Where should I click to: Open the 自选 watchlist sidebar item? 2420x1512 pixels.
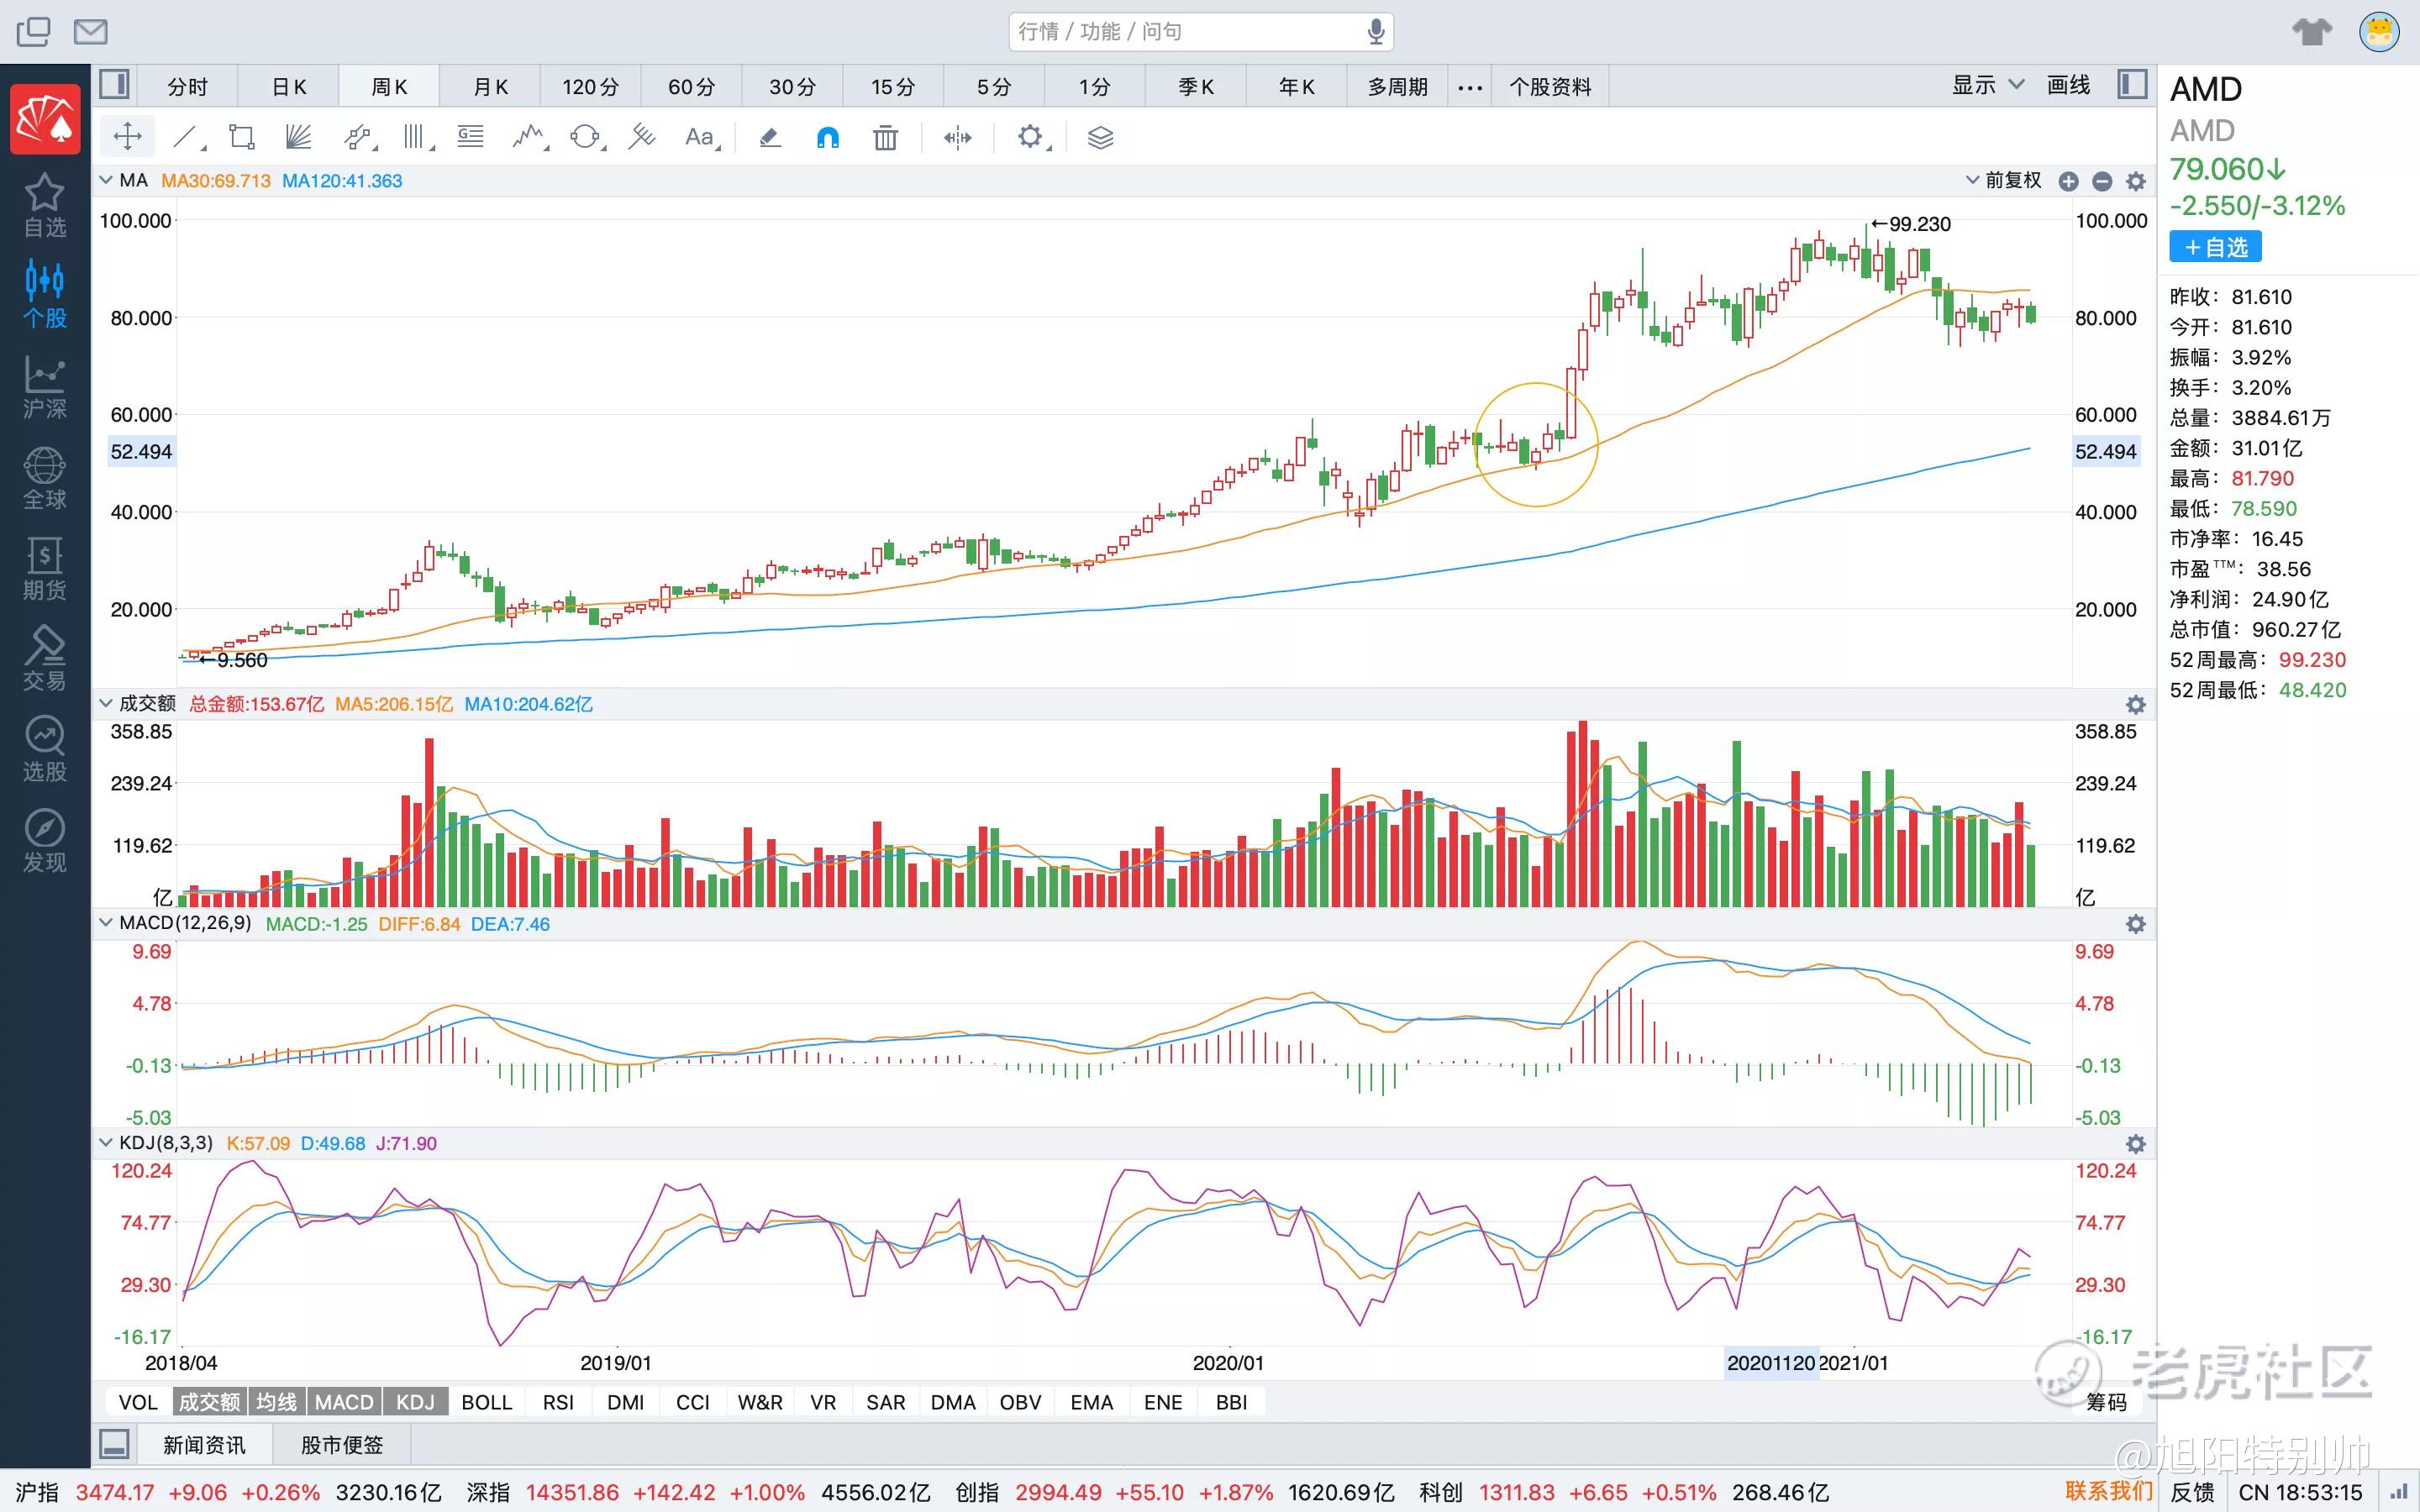[45, 205]
